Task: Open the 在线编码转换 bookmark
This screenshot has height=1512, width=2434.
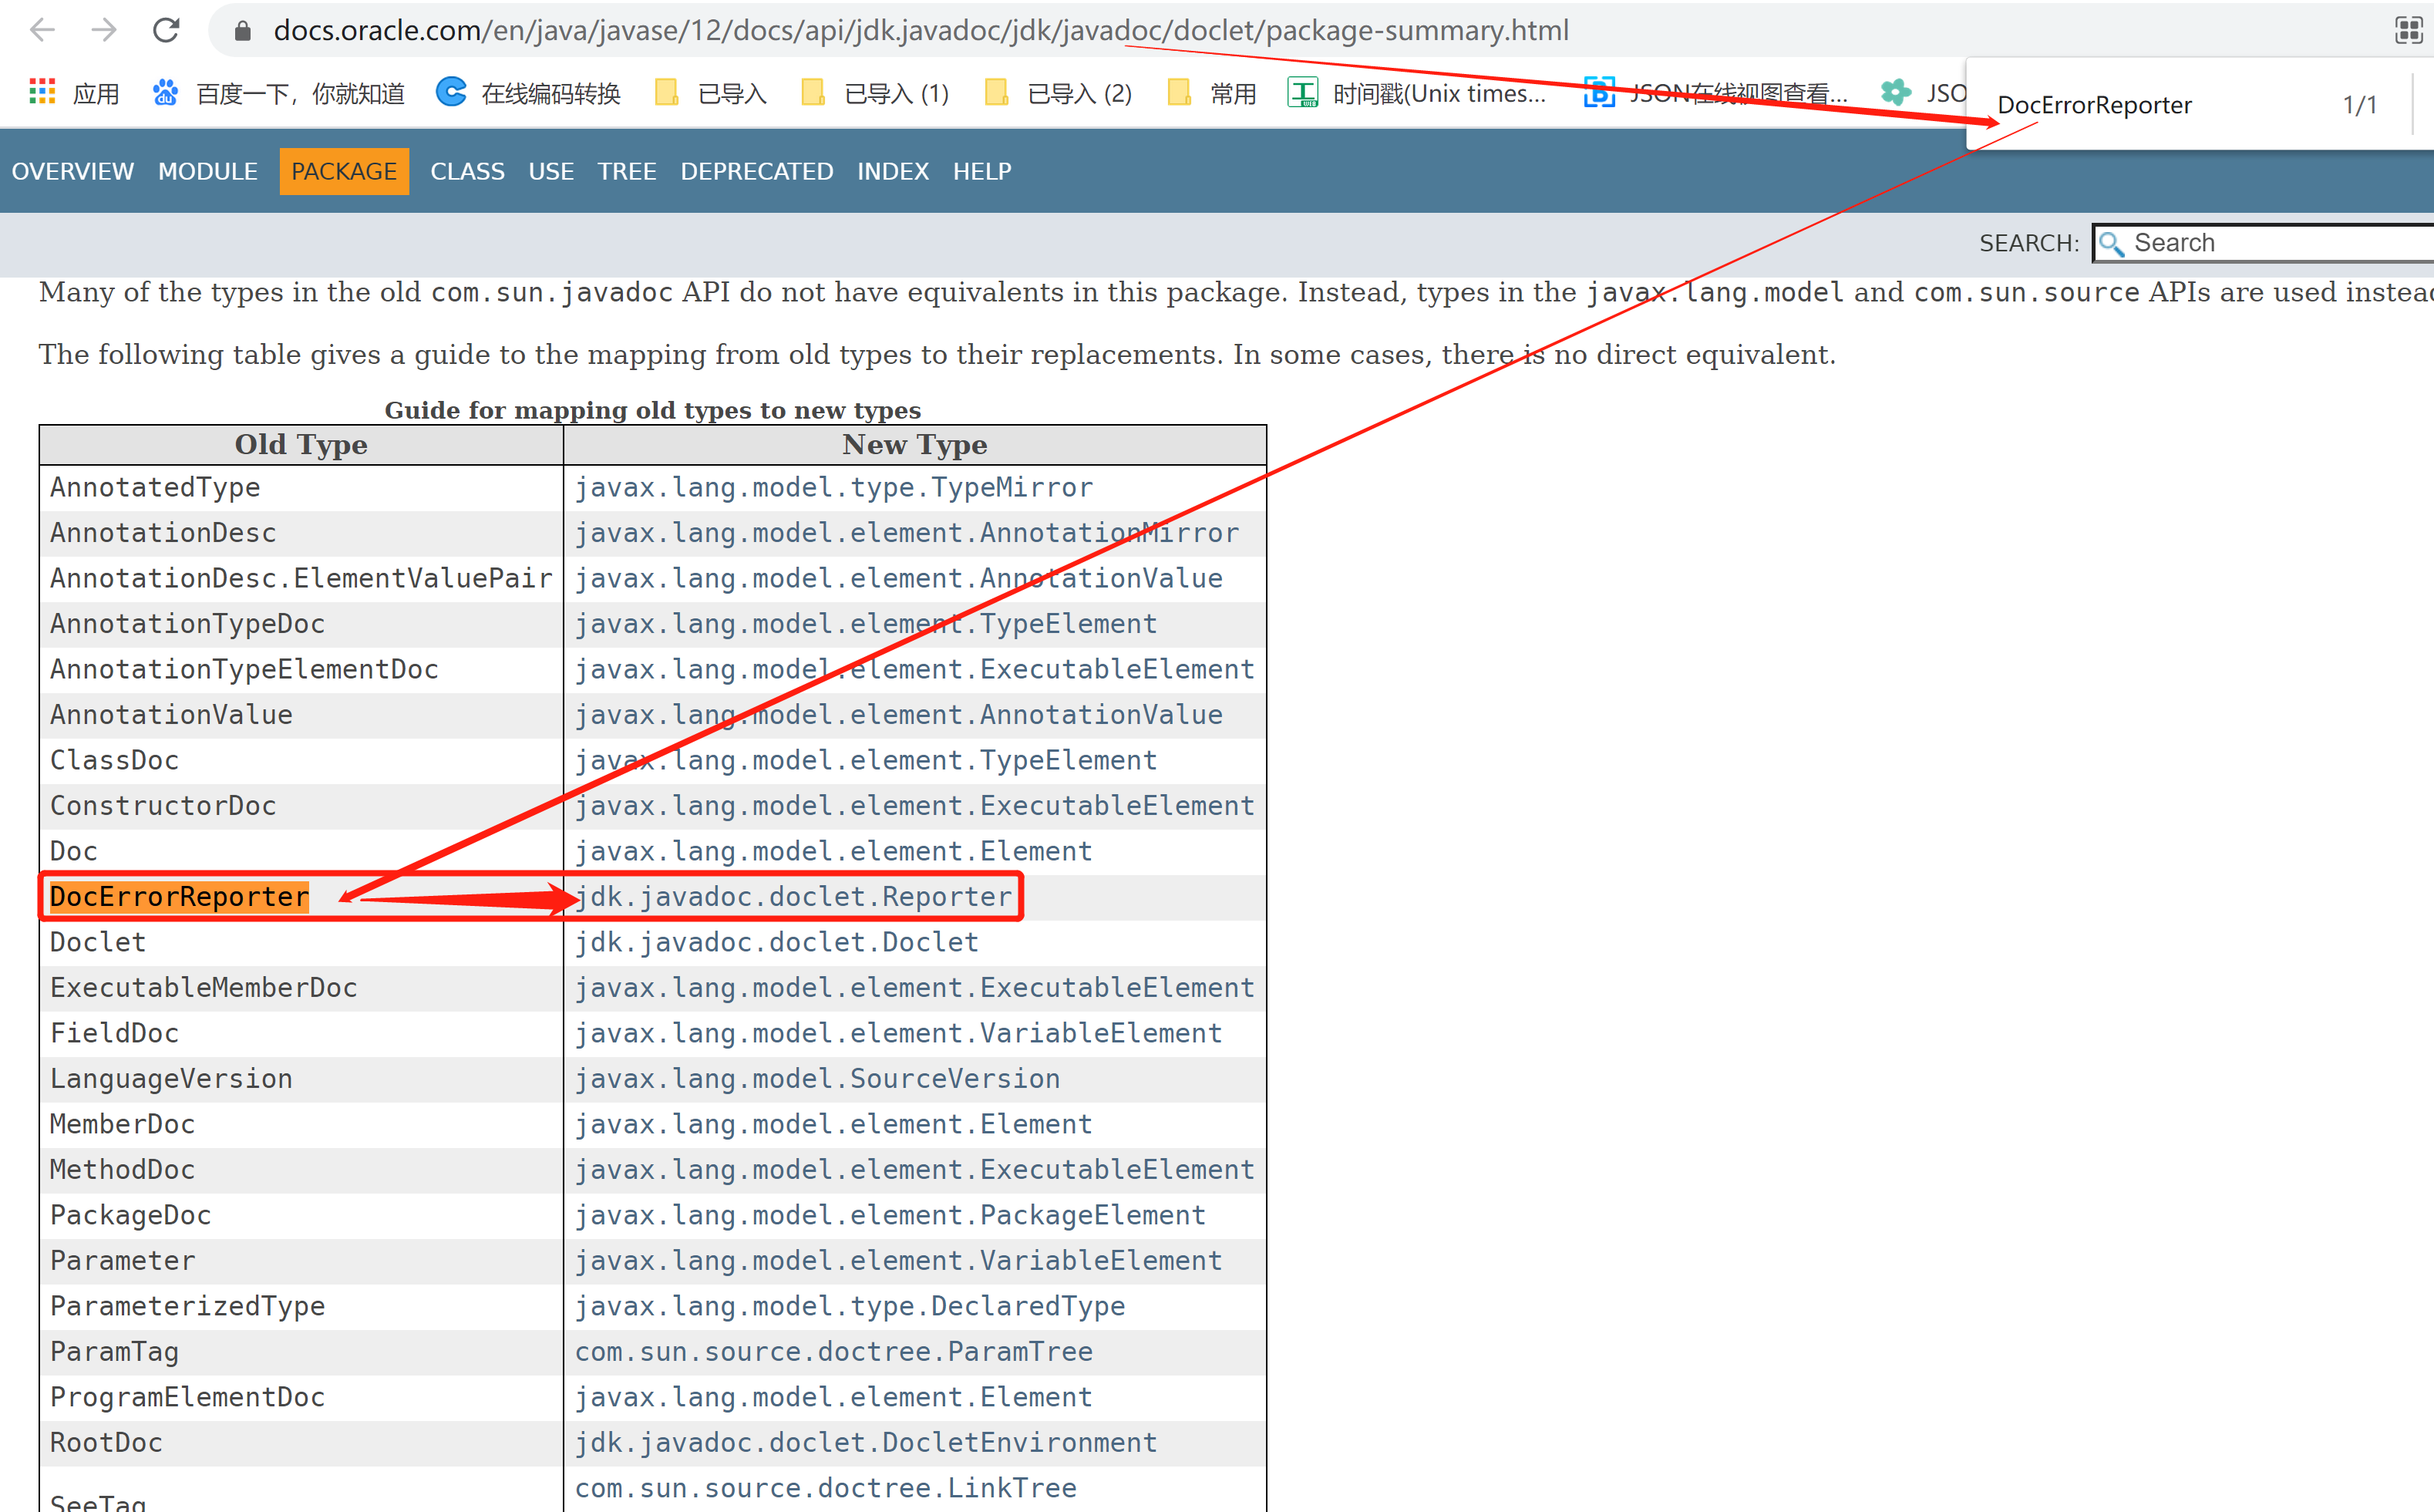Action: point(528,93)
